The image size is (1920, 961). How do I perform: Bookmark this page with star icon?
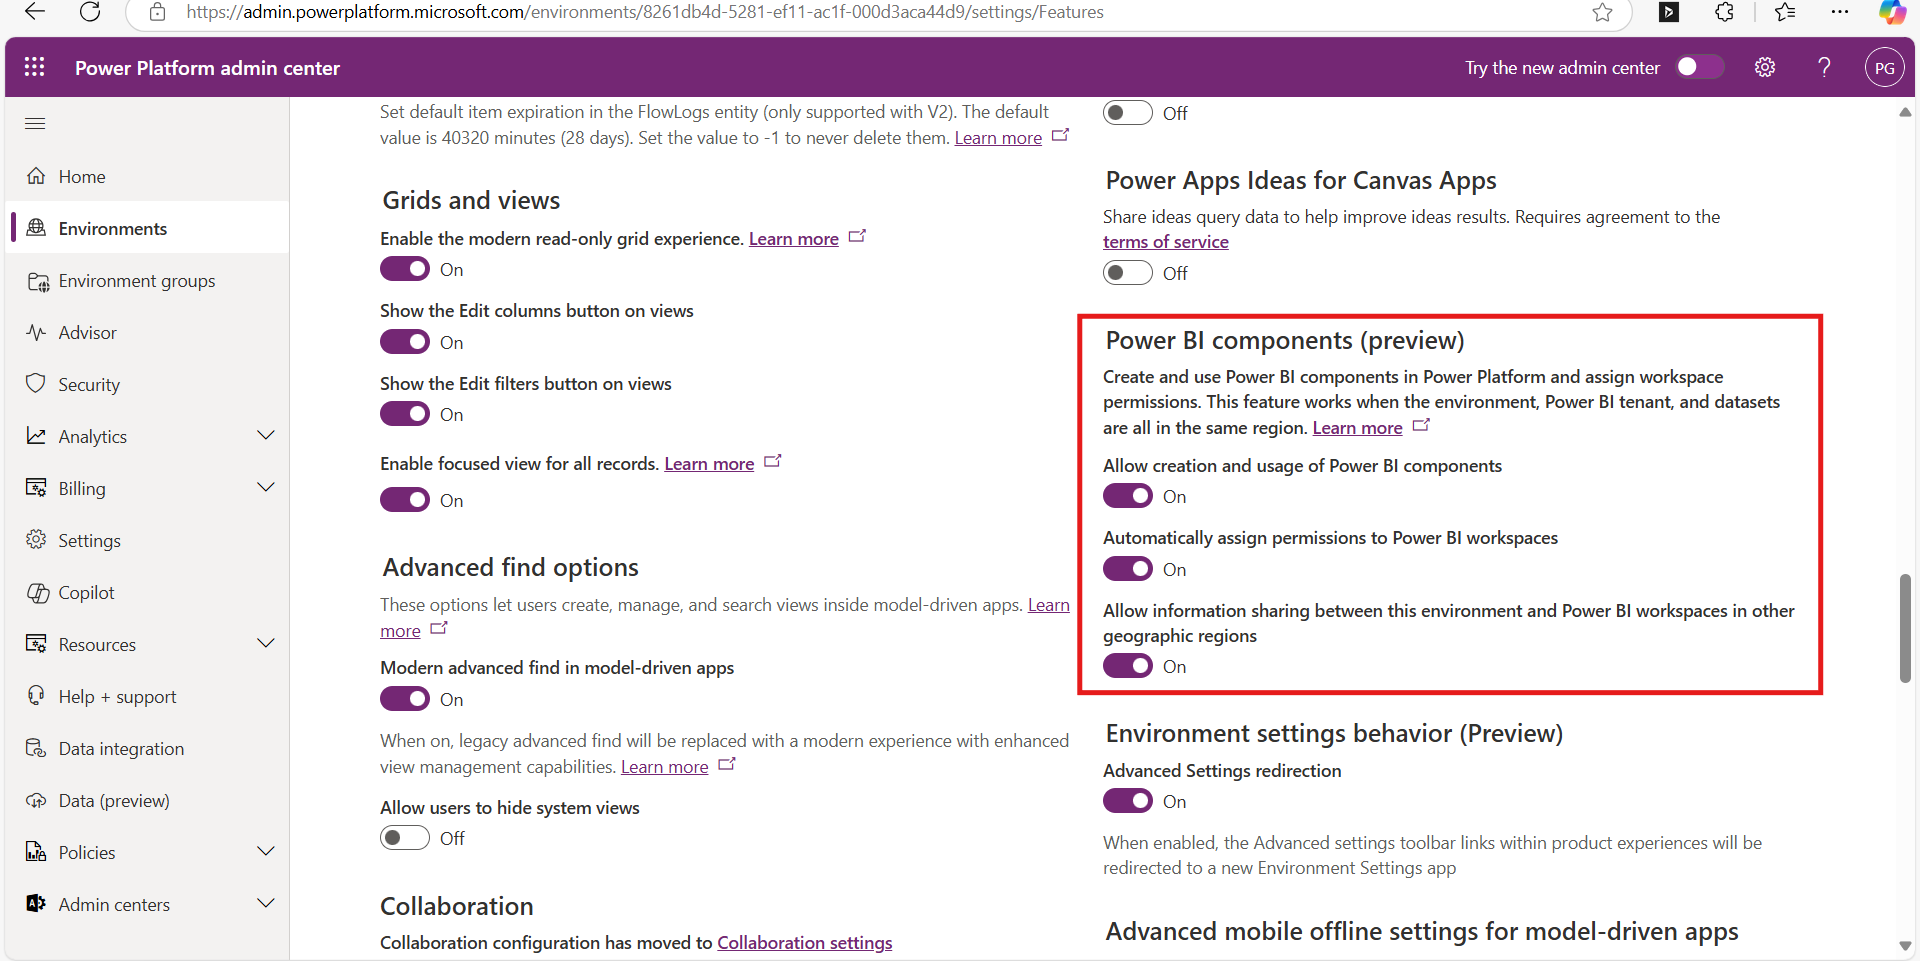click(x=1602, y=12)
